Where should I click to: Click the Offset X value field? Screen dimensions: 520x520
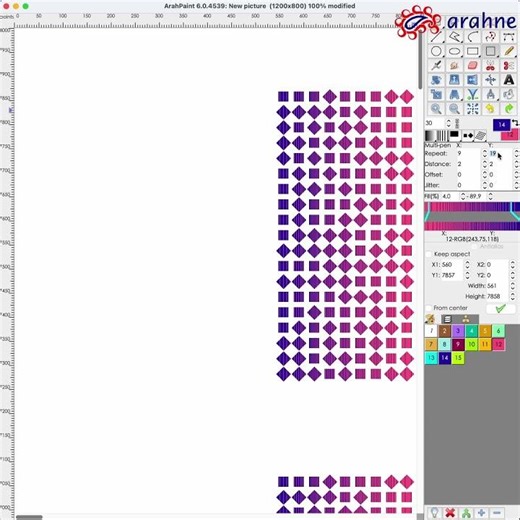469,175
